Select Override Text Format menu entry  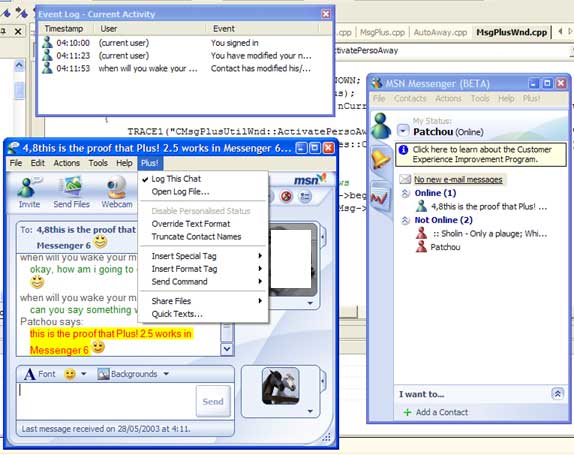point(204,224)
